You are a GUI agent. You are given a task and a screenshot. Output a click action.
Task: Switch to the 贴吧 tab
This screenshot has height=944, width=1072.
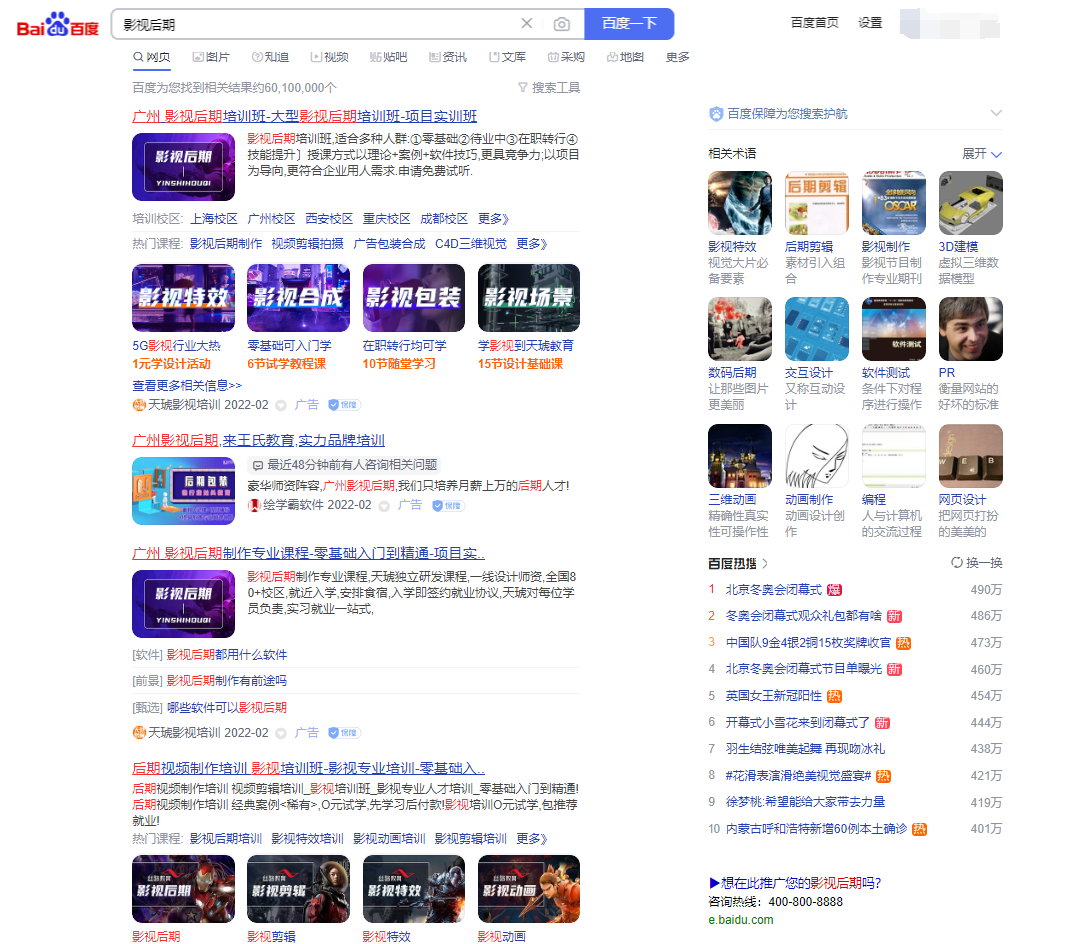pyautogui.click(x=388, y=57)
